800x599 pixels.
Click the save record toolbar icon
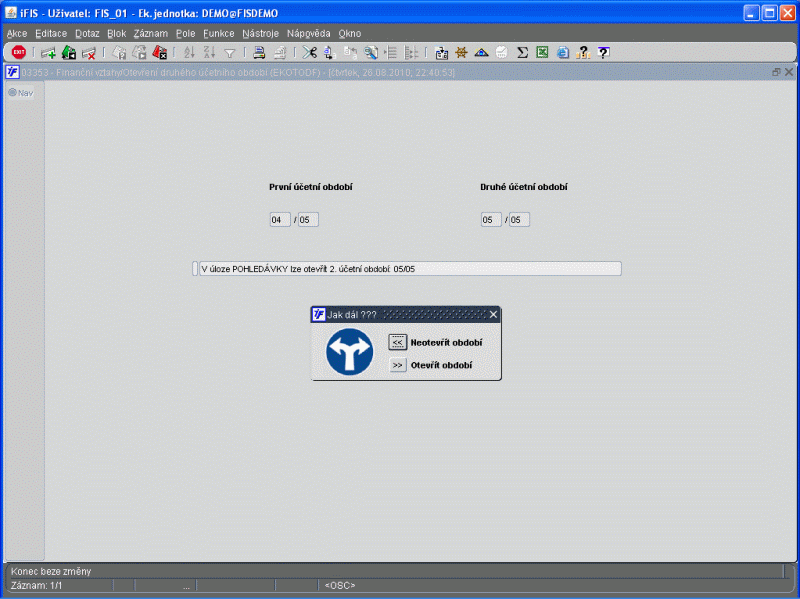(68, 53)
